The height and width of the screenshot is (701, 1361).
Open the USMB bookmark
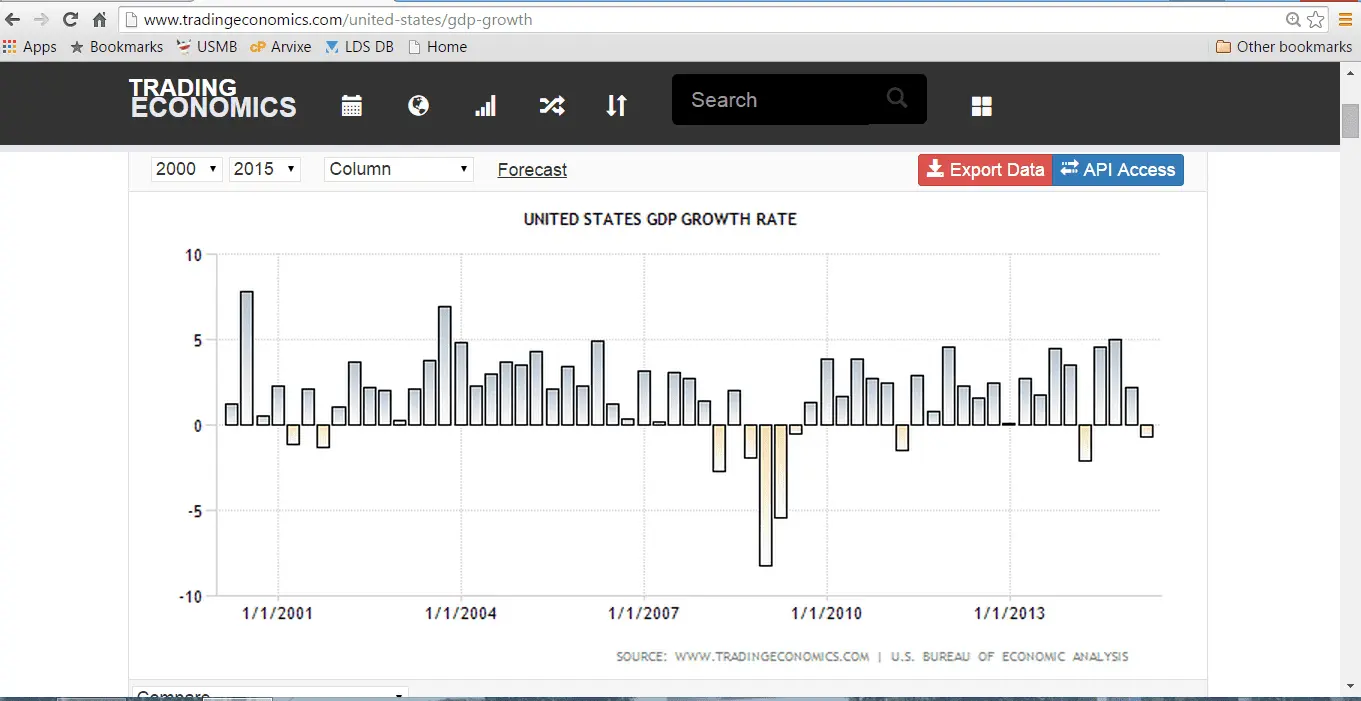[207, 46]
